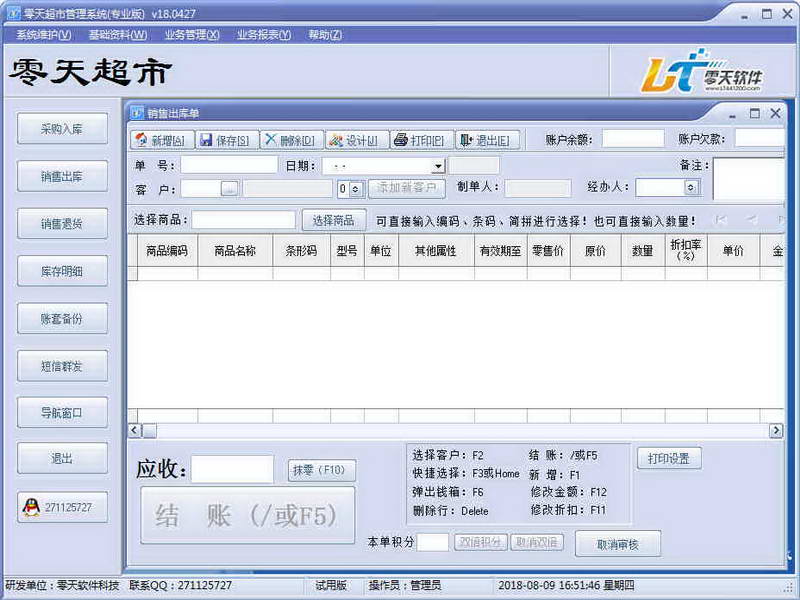Minimize the 销售出库单 inner window

(x=733, y=115)
